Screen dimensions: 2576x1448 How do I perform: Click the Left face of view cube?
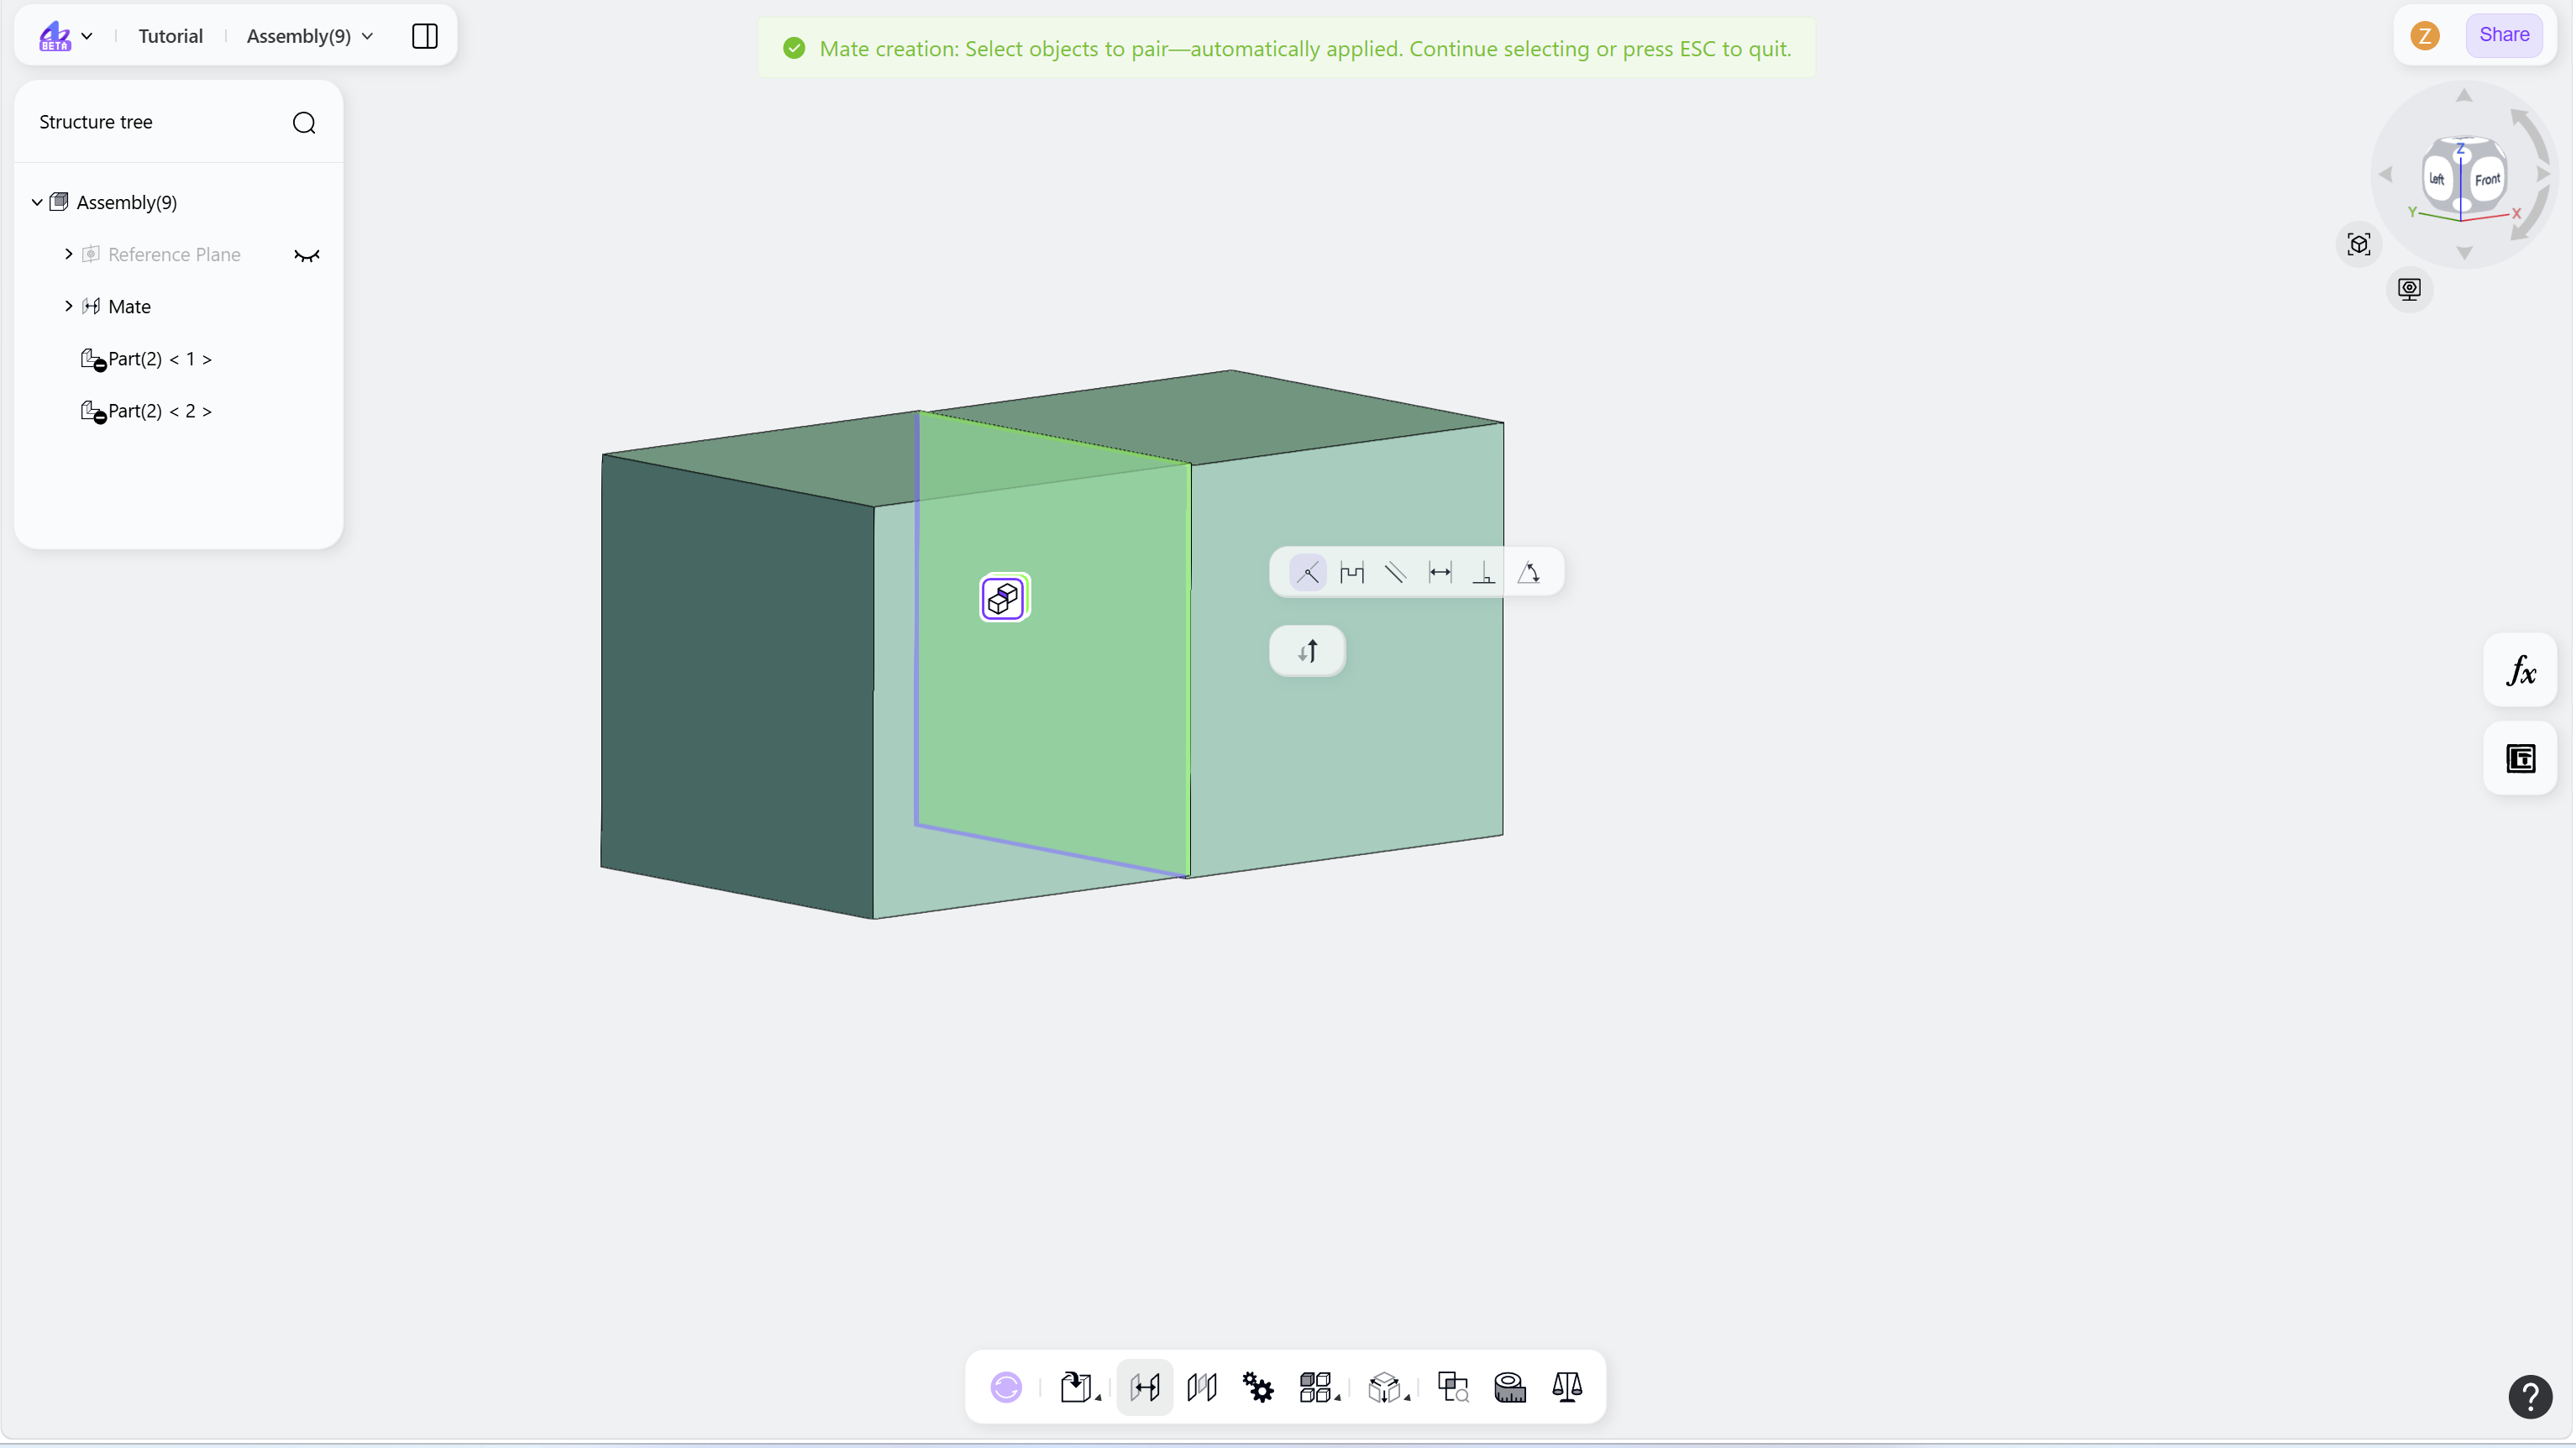tap(2437, 179)
